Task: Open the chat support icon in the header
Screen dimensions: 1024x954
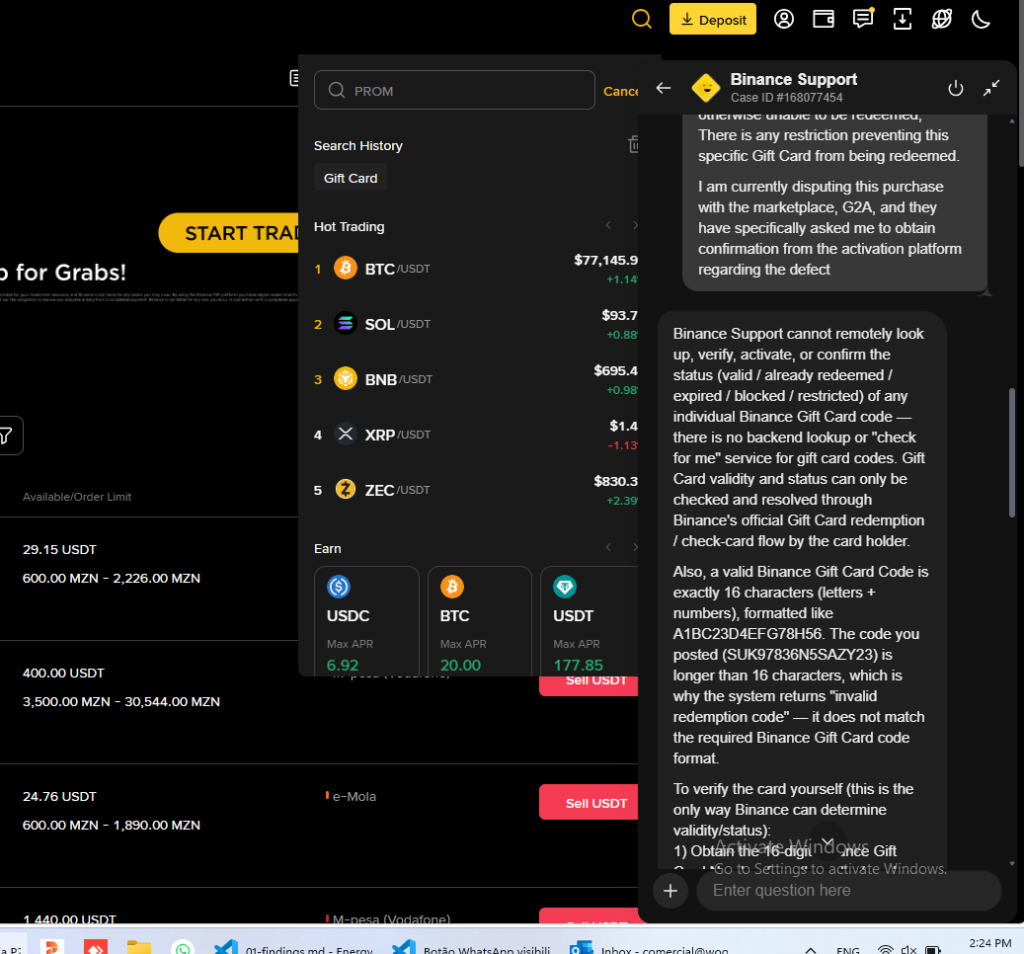Action: [863, 19]
